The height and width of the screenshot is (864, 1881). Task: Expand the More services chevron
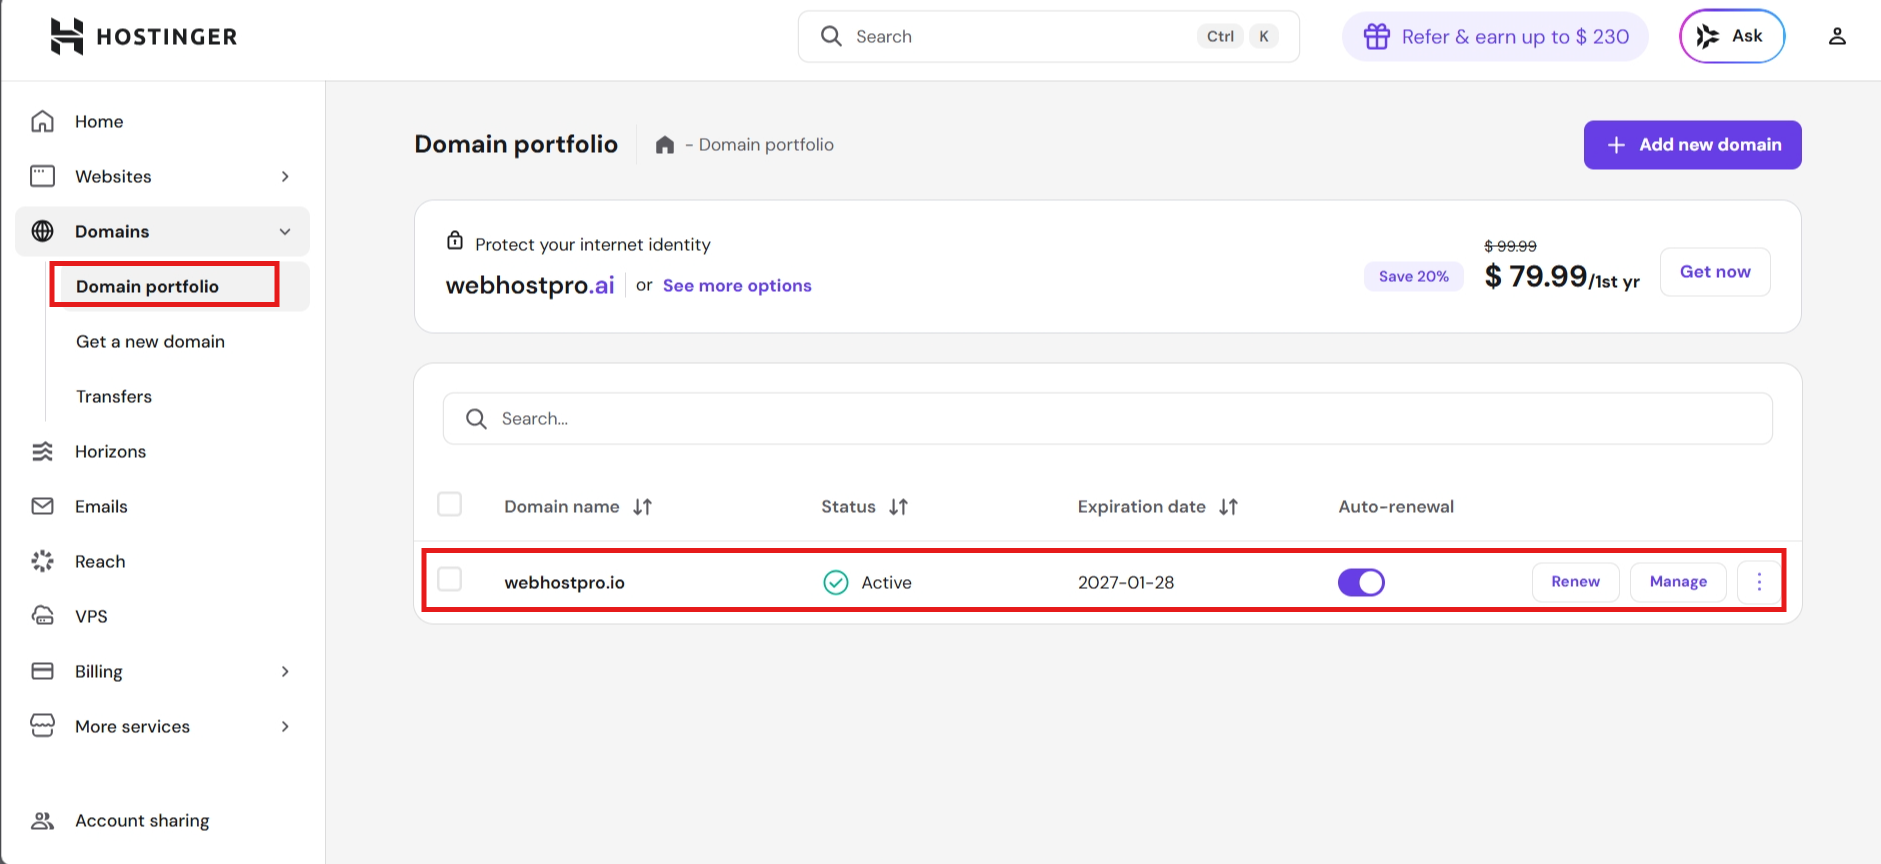click(x=285, y=726)
